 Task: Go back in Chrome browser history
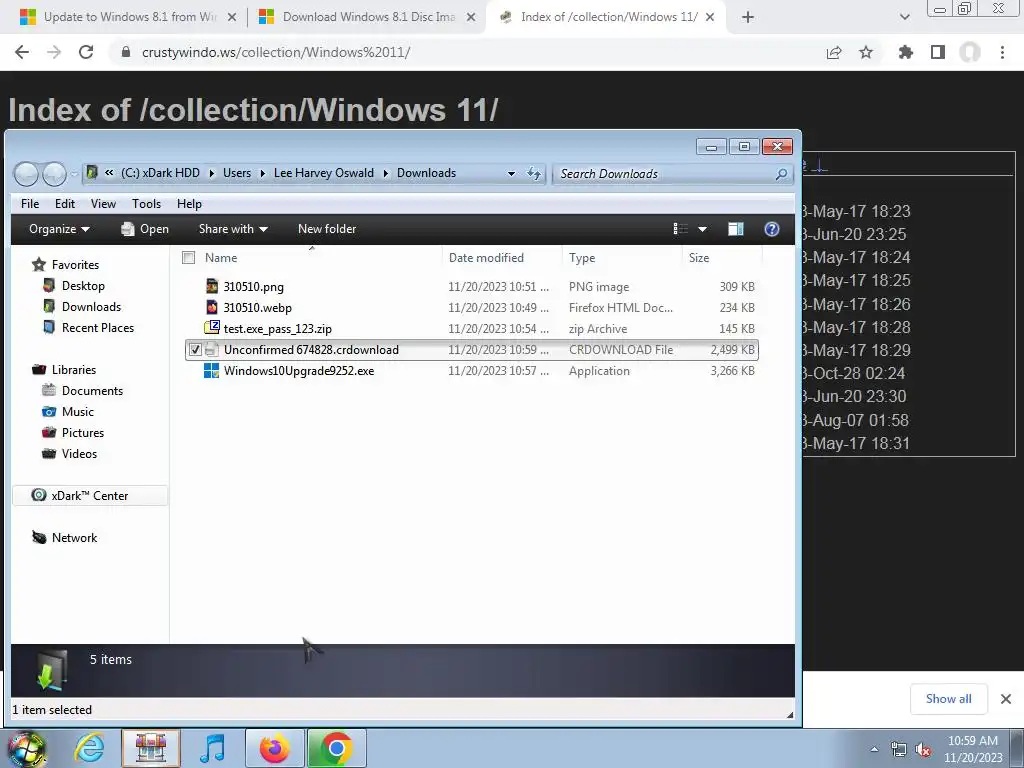coord(22,52)
